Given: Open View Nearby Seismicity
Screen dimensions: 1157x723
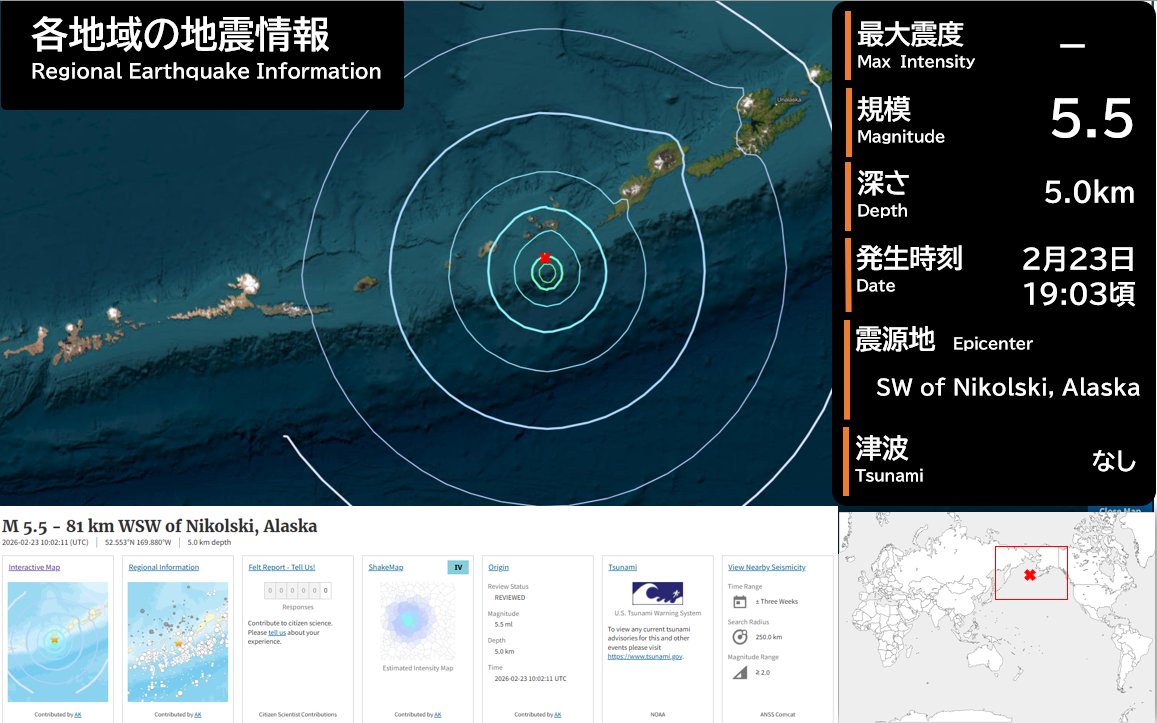Looking at the screenshot, I should tap(766, 566).
